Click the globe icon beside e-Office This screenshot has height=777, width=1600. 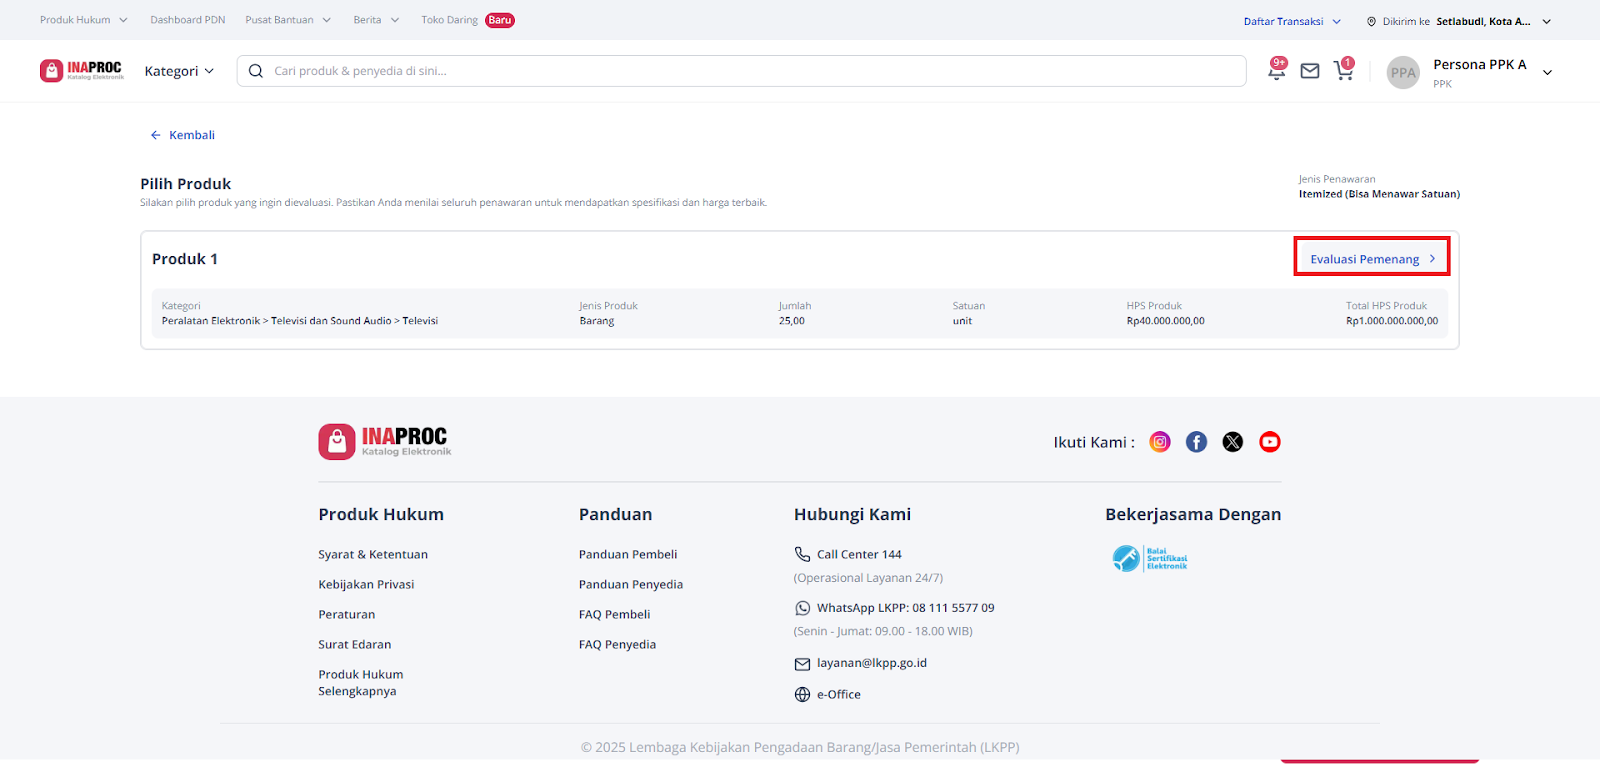pyautogui.click(x=802, y=694)
